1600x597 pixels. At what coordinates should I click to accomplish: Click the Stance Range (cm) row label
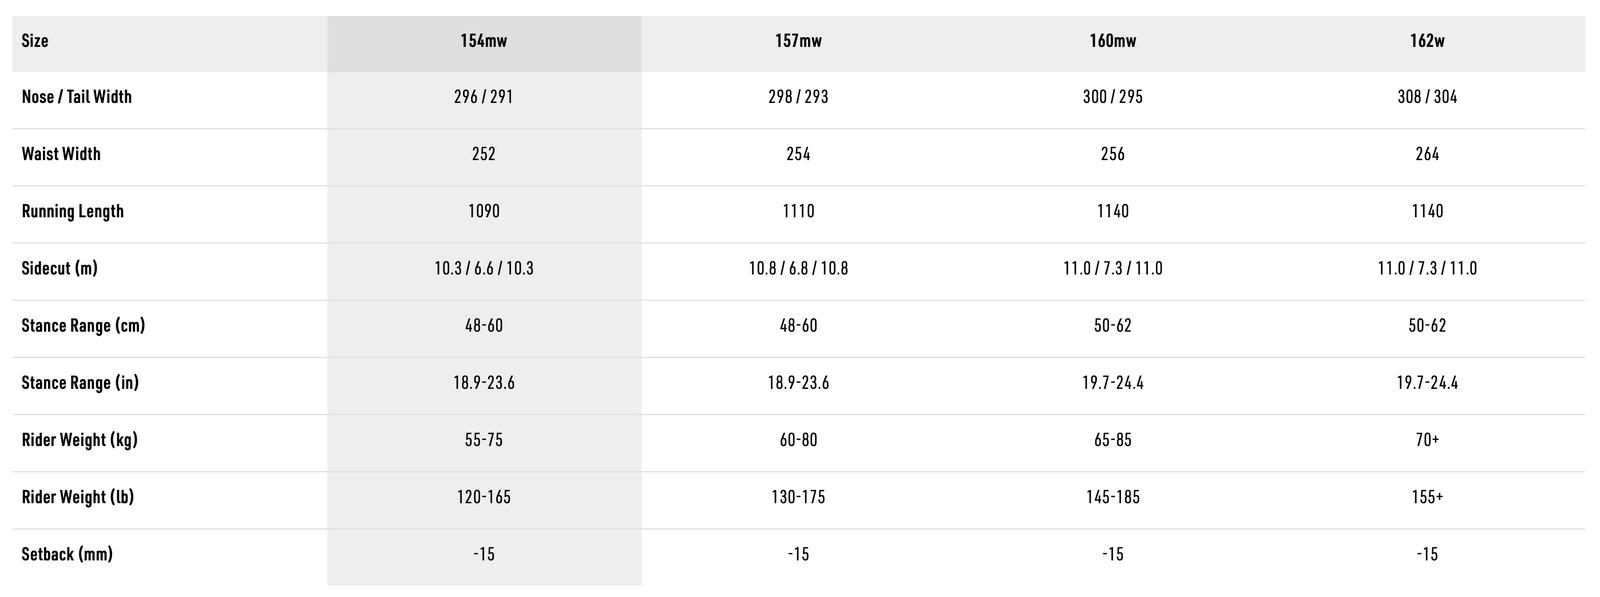click(83, 325)
